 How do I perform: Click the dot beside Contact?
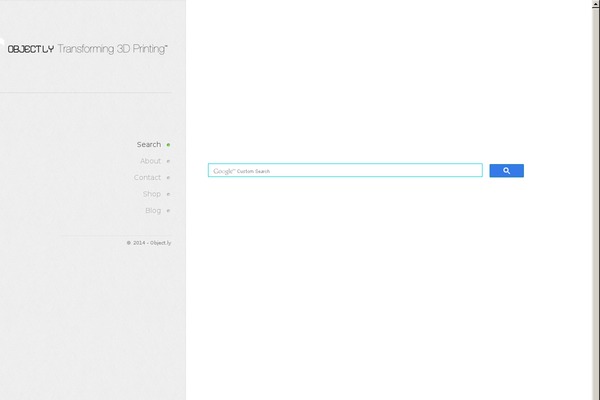tap(168, 178)
